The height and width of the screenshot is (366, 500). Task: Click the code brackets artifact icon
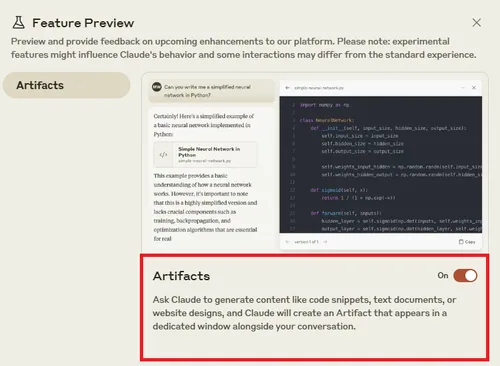pyautogui.click(x=163, y=155)
